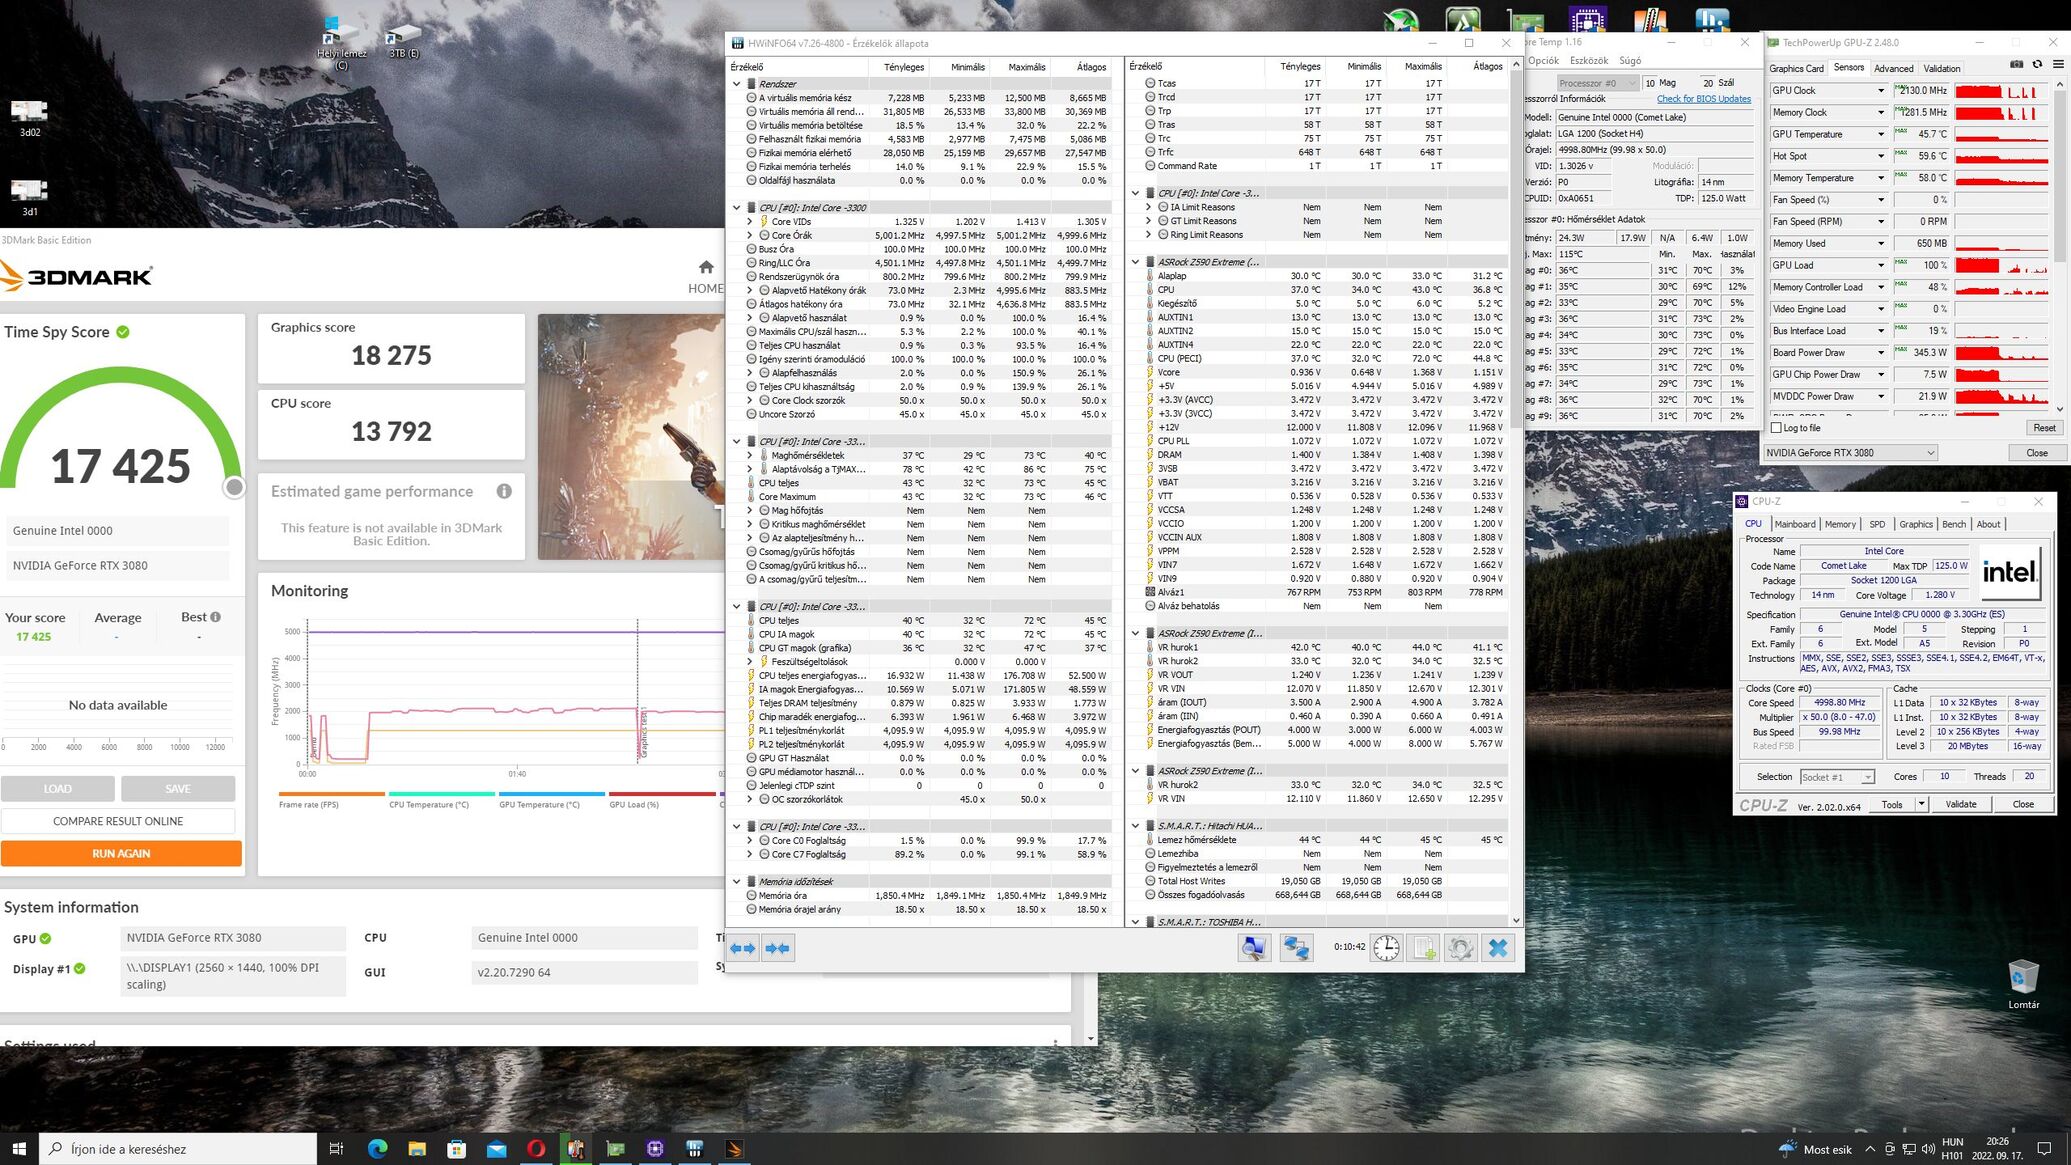Click Check for BIOS Updates link
This screenshot has height=1165, width=2071.
tap(1703, 99)
